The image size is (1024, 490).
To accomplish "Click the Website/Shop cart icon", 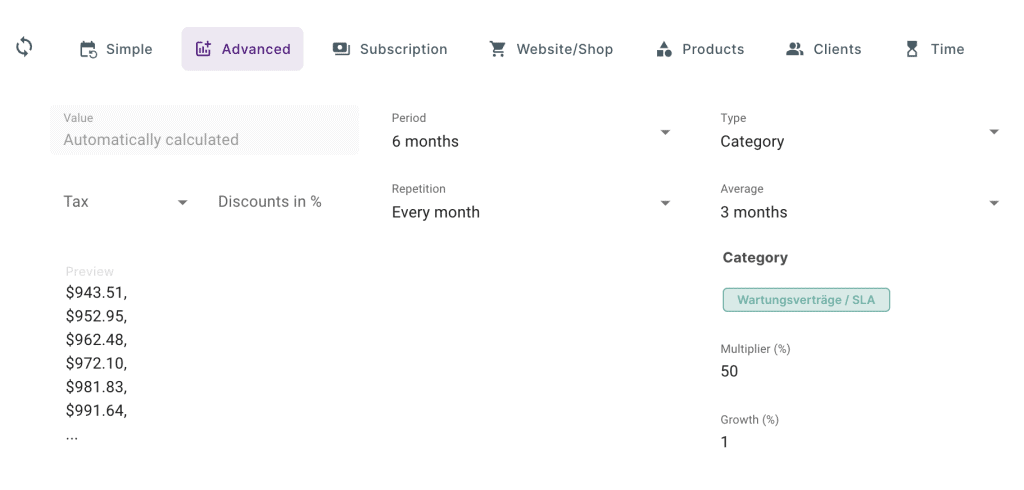I will (x=497, y=49).
